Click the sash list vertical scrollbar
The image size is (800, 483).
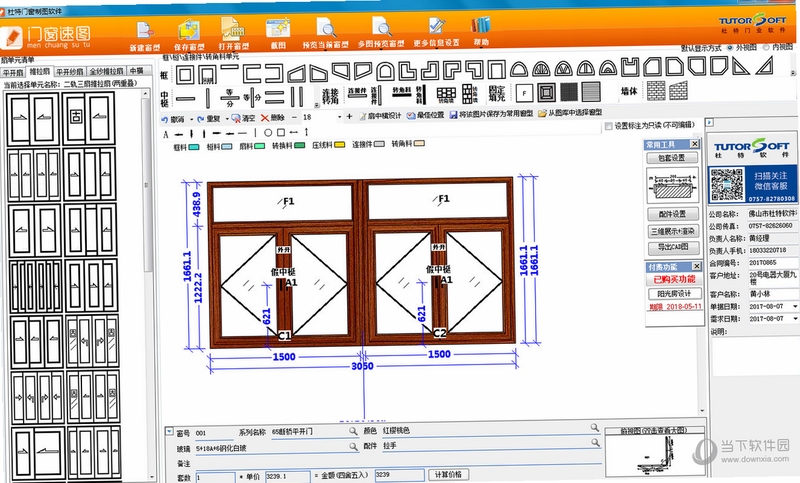[x=147, y=286]
